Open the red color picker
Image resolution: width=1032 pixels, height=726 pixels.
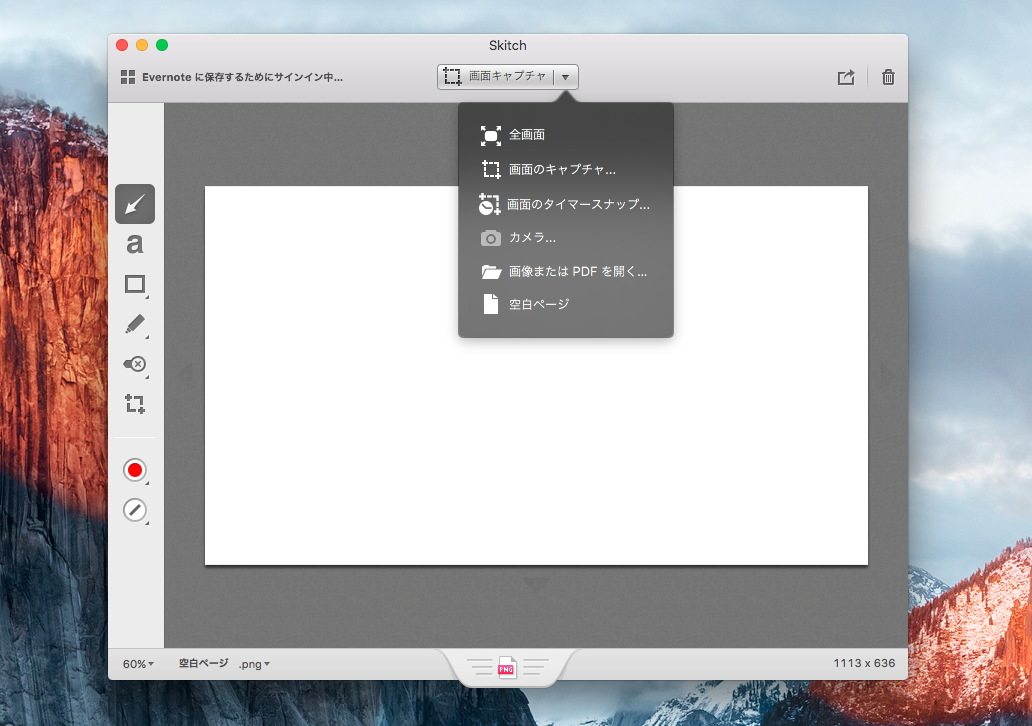135,470
